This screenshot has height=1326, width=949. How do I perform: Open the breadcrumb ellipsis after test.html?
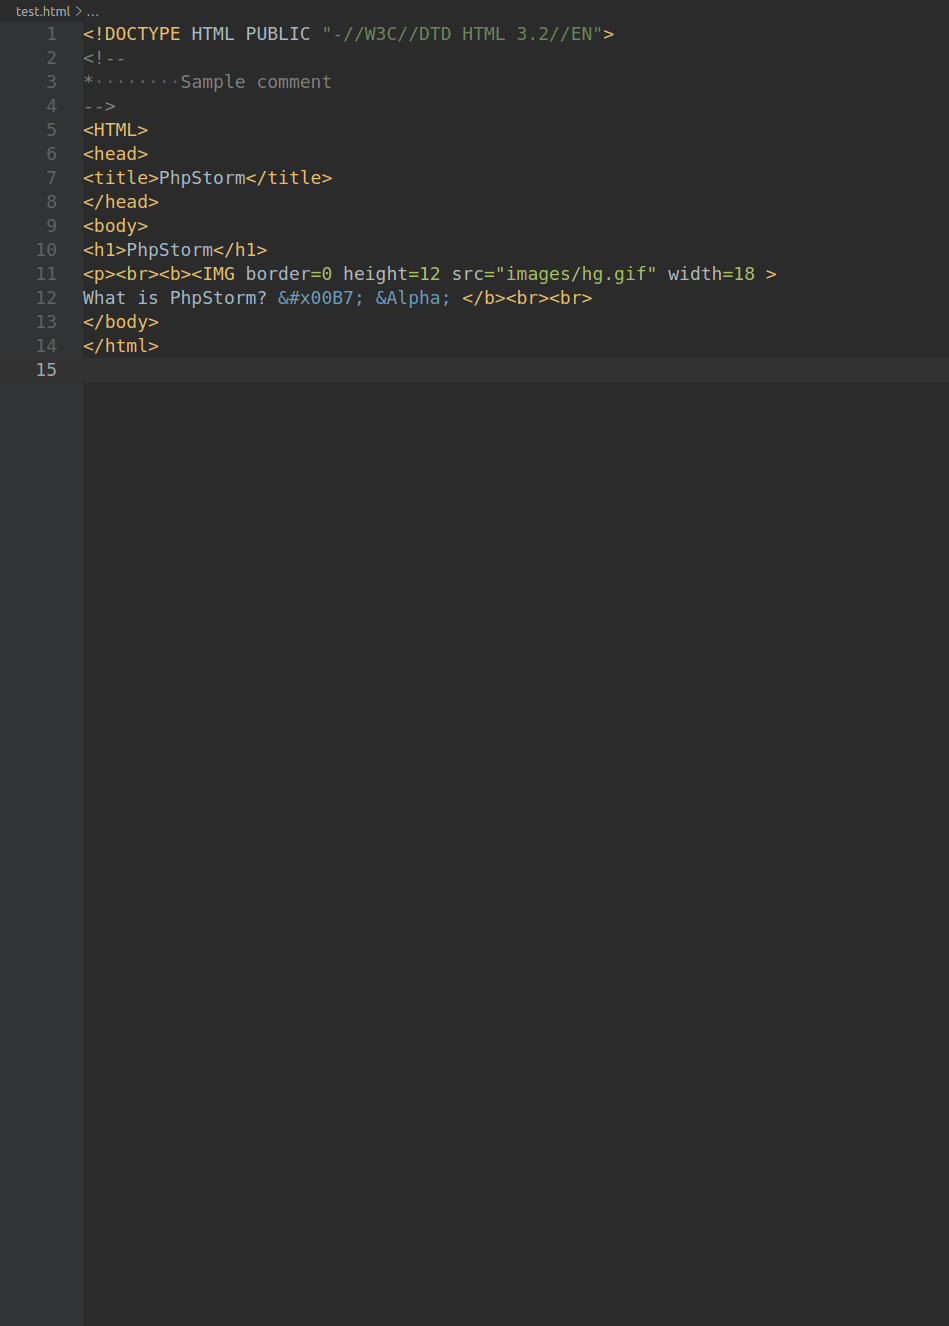coord(93,12)
